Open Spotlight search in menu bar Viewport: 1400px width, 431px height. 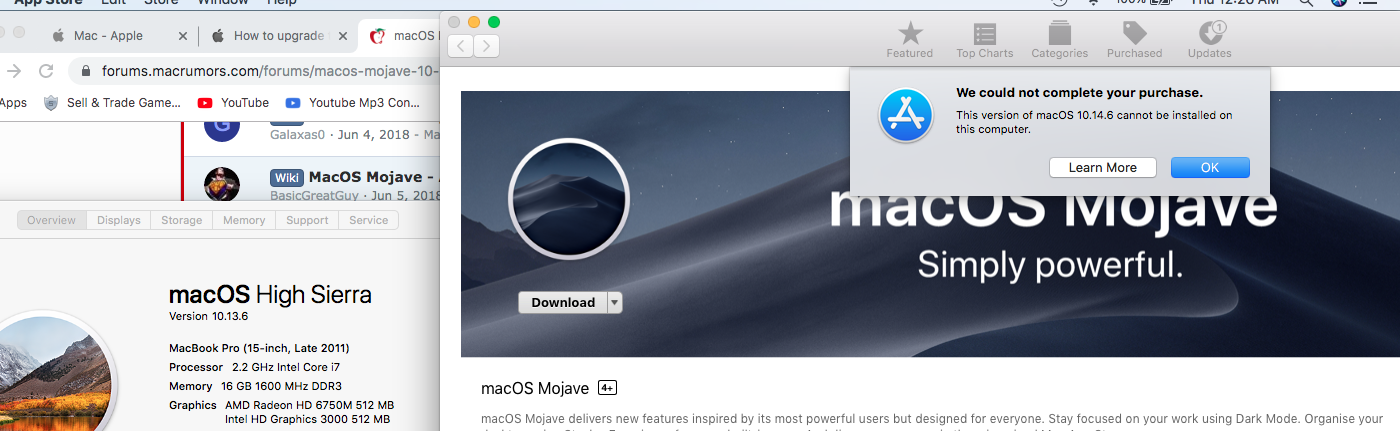(1306, 2)
